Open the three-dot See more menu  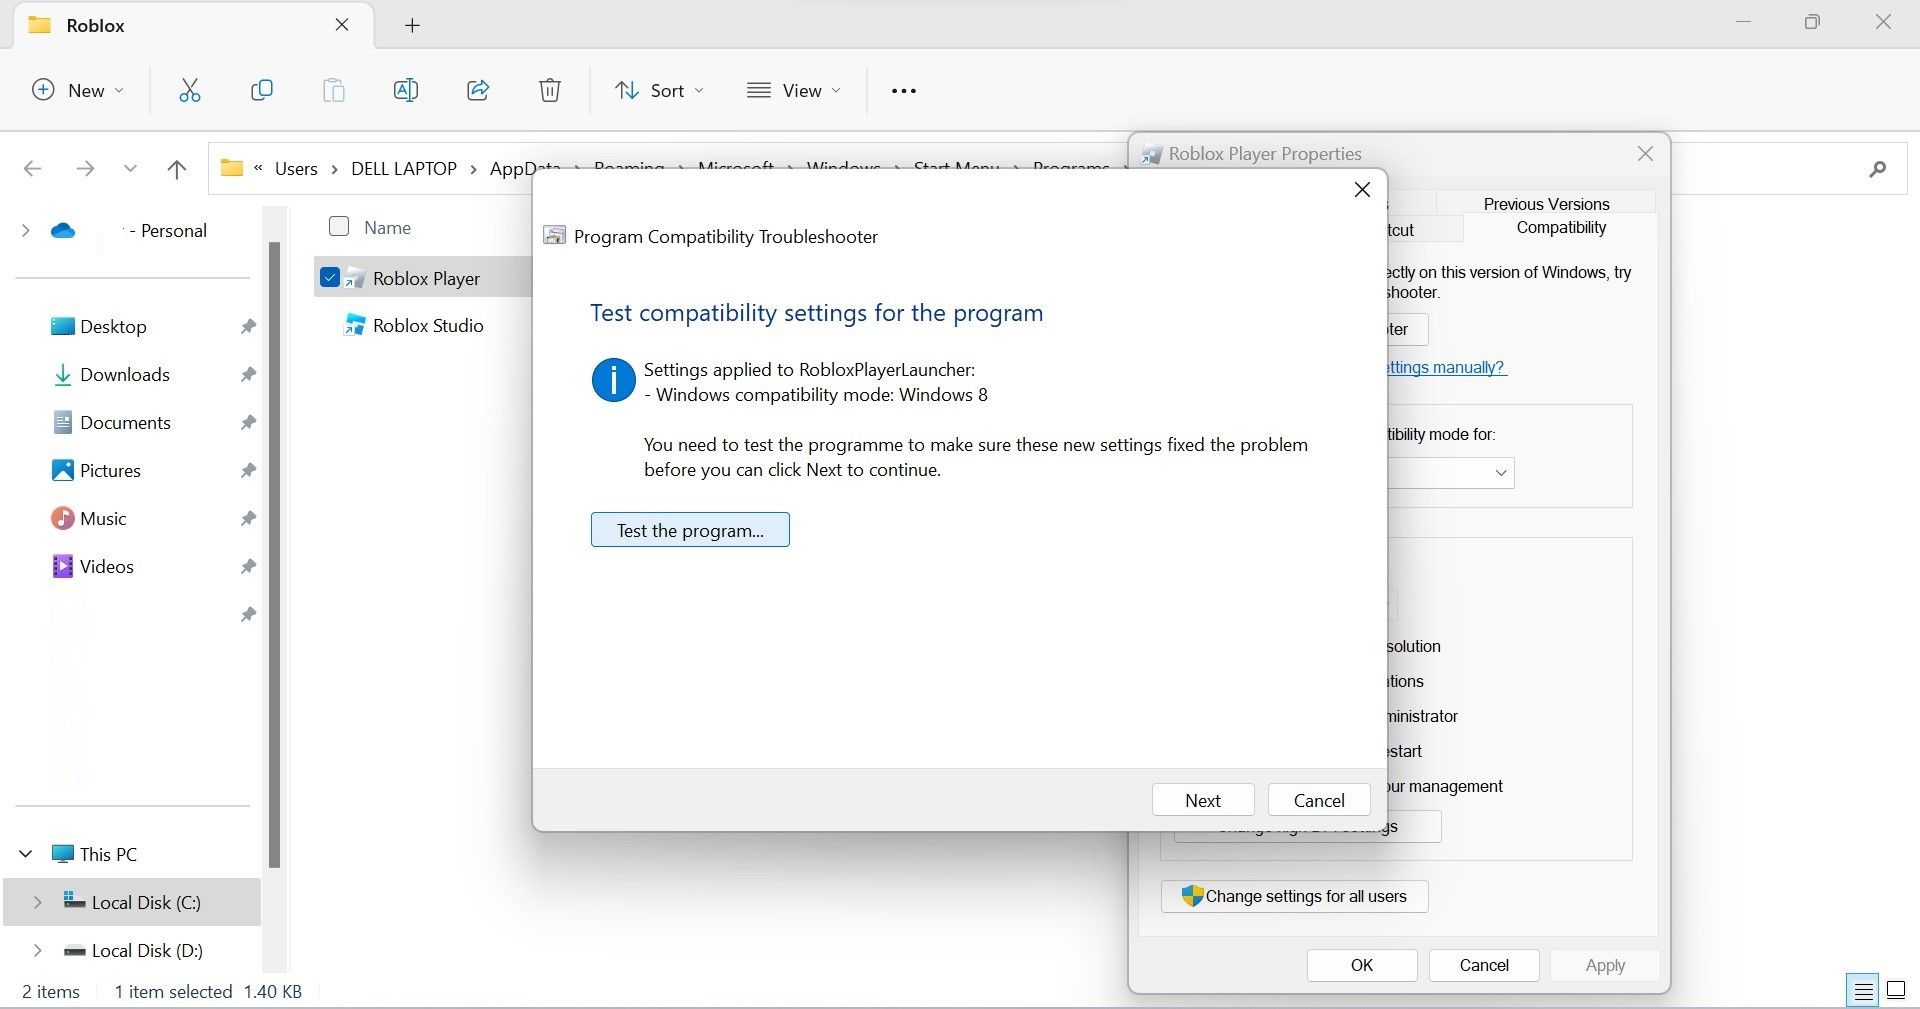tap(904, 91)
